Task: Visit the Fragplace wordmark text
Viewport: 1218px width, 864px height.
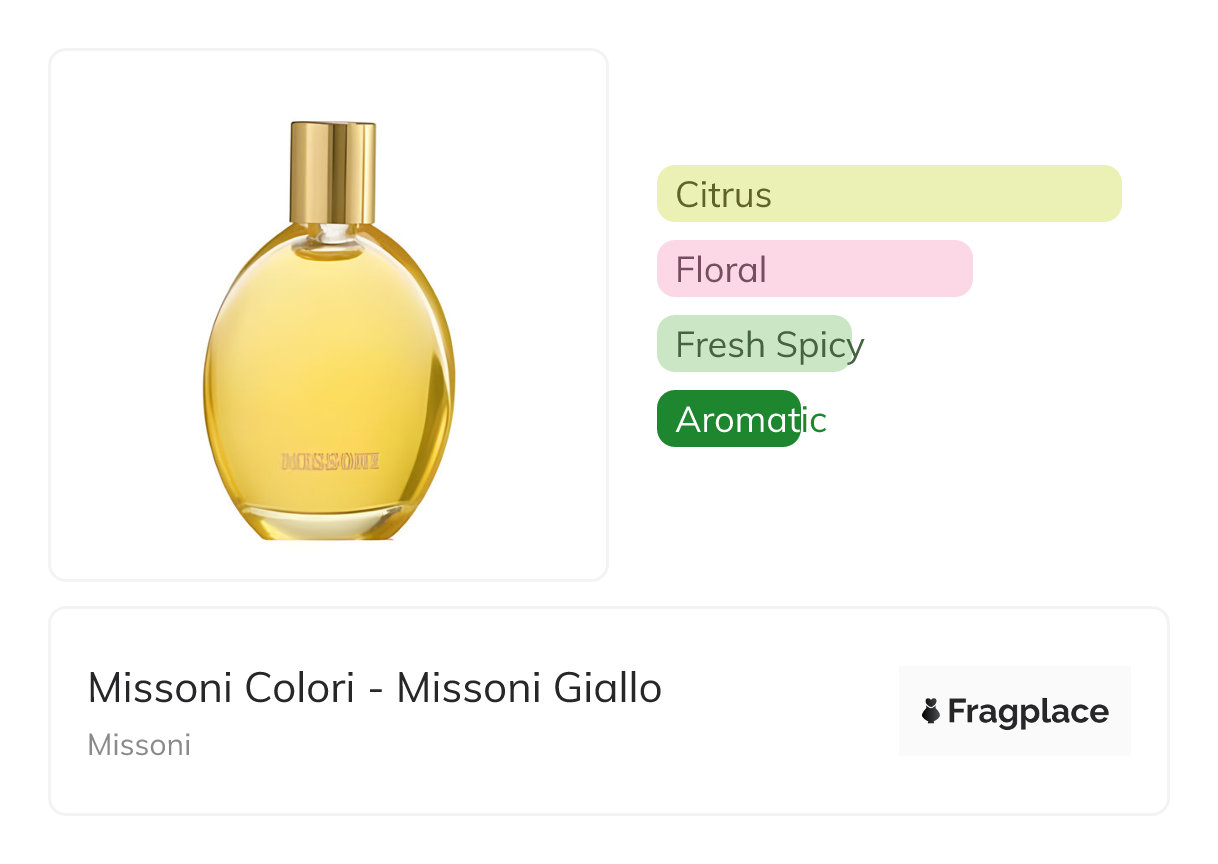Action: click(x=1027, y=712)
